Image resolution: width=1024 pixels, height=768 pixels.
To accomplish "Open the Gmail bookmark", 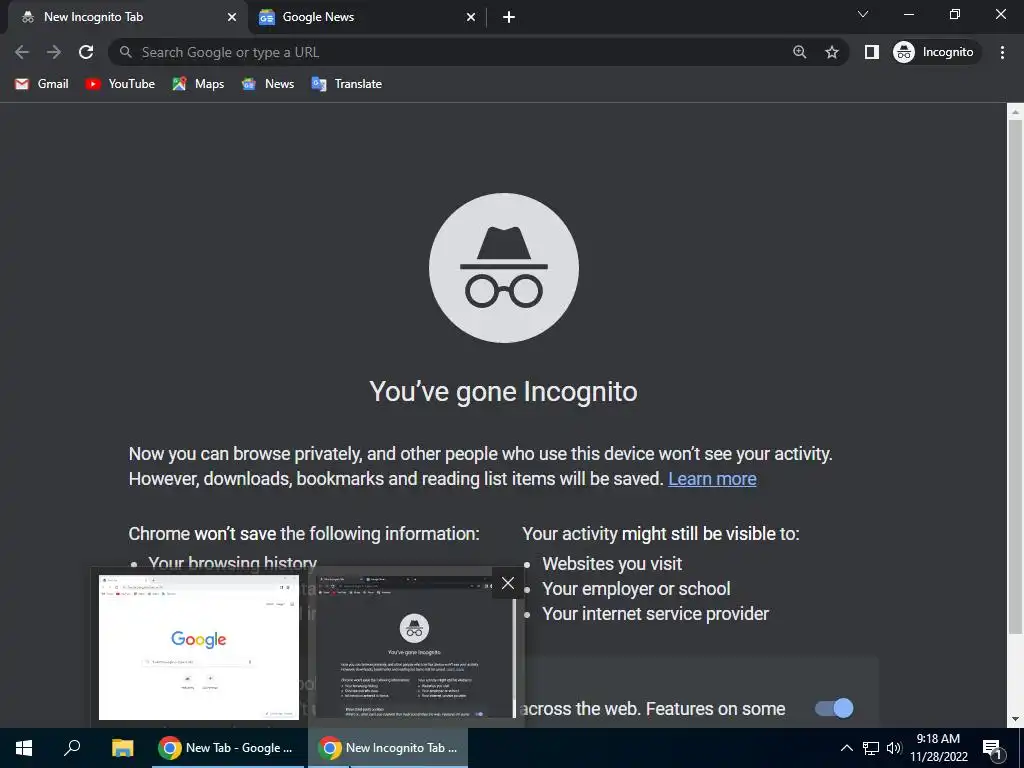I will (42, 84).
